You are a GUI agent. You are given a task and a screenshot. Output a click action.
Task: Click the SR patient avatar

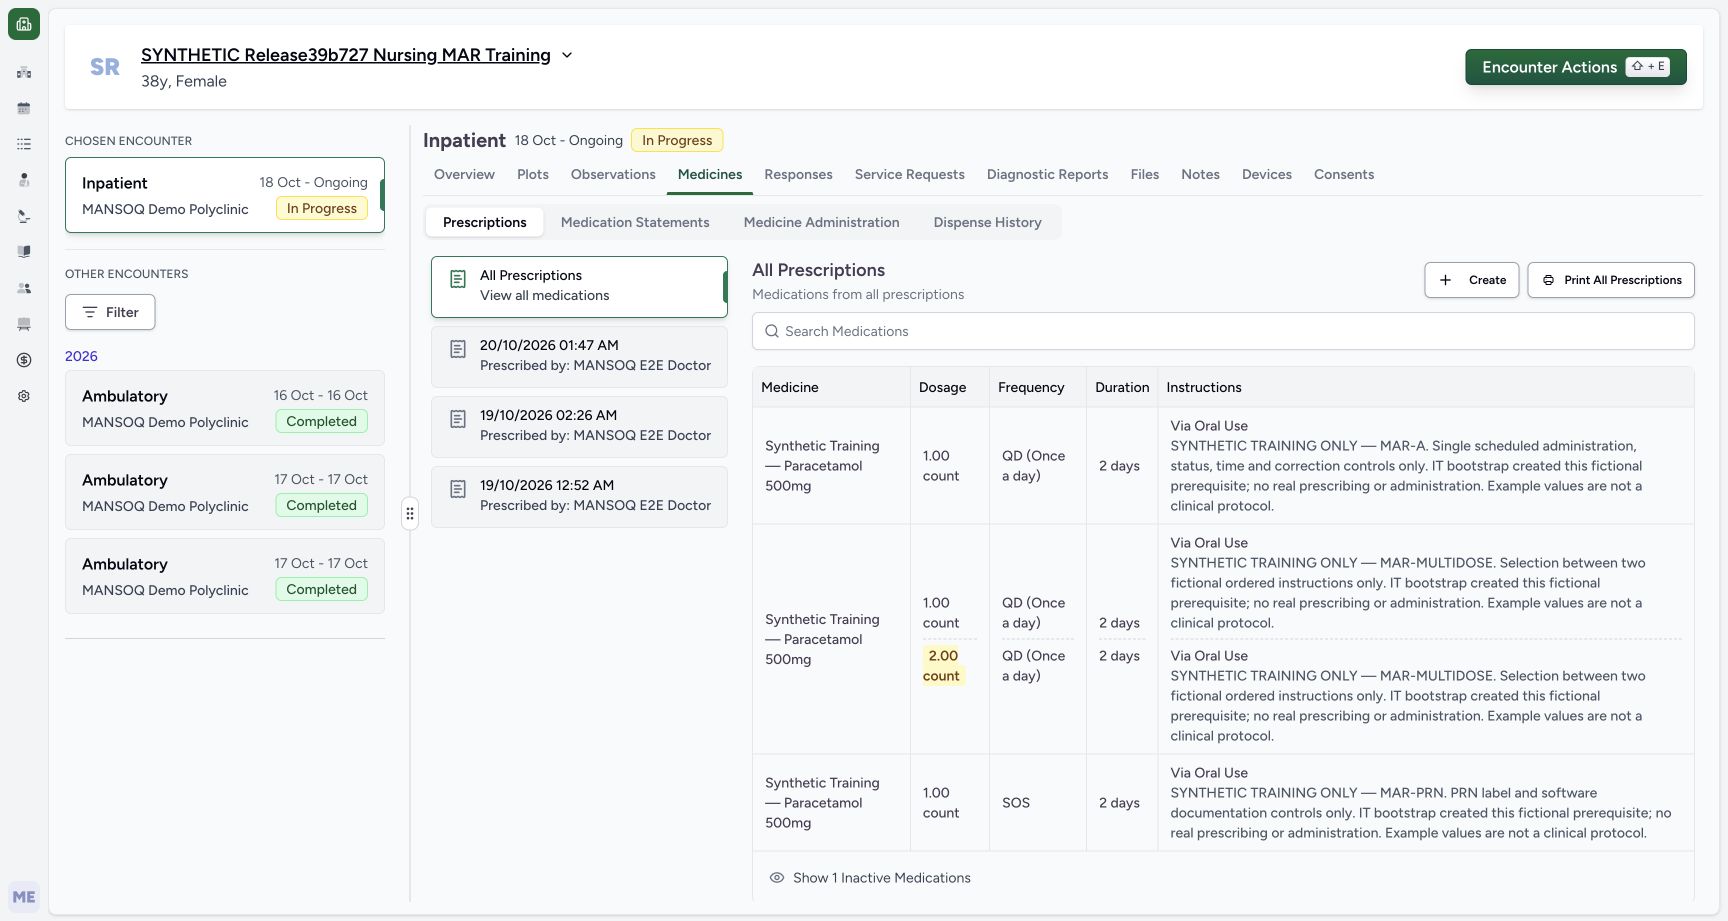tap(105, 67)
